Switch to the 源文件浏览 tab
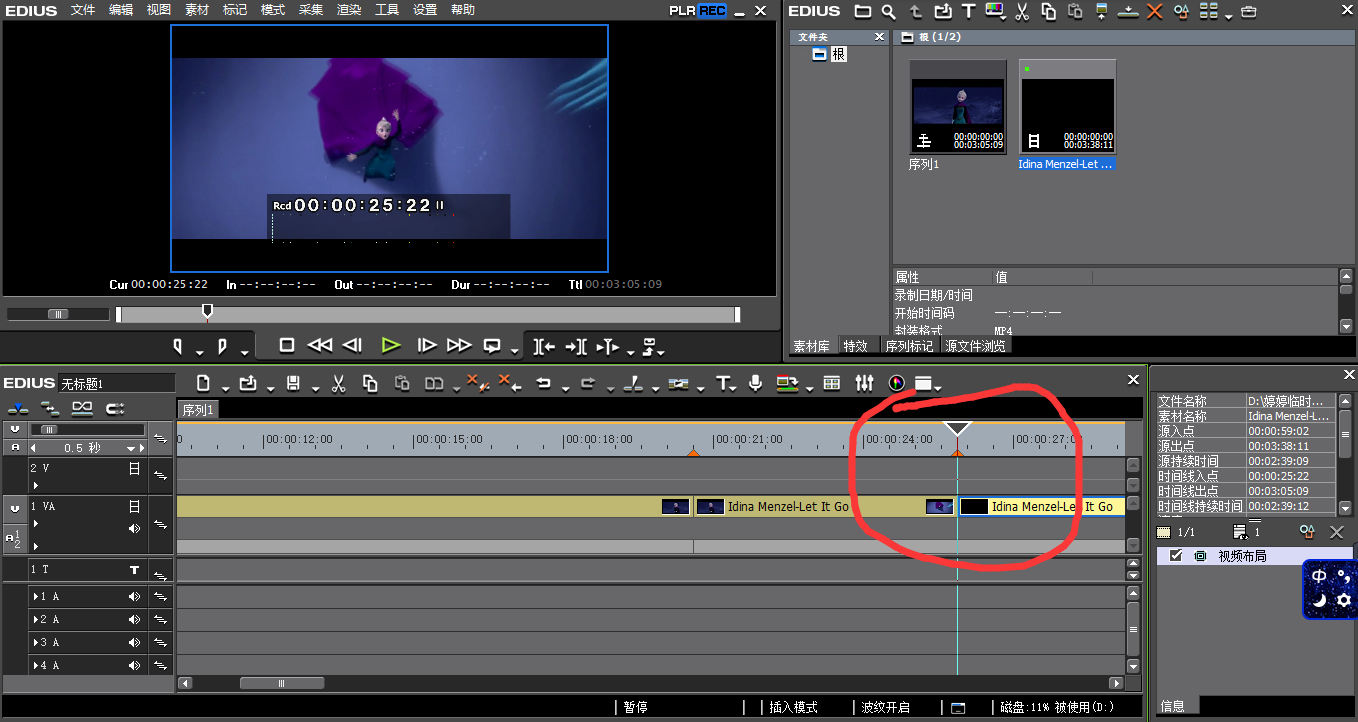The image size is (1358, 722). [x=976, y=346]
